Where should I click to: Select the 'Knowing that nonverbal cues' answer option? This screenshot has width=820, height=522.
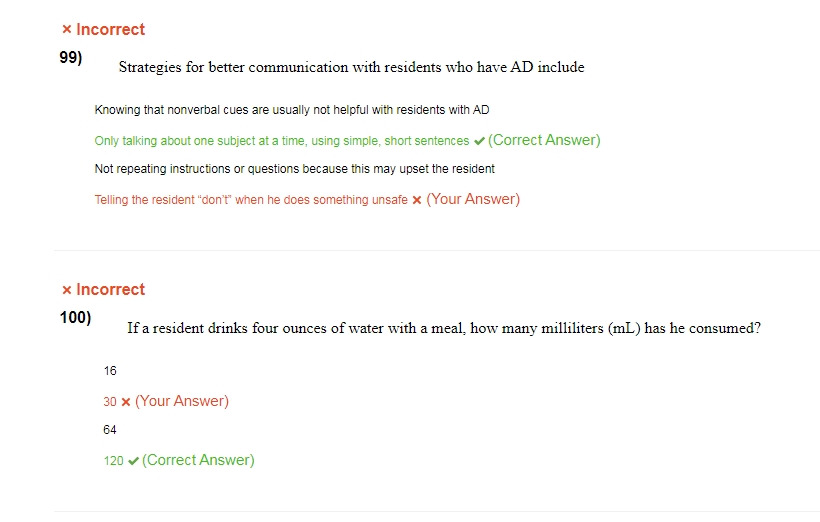tap(292, 110)
